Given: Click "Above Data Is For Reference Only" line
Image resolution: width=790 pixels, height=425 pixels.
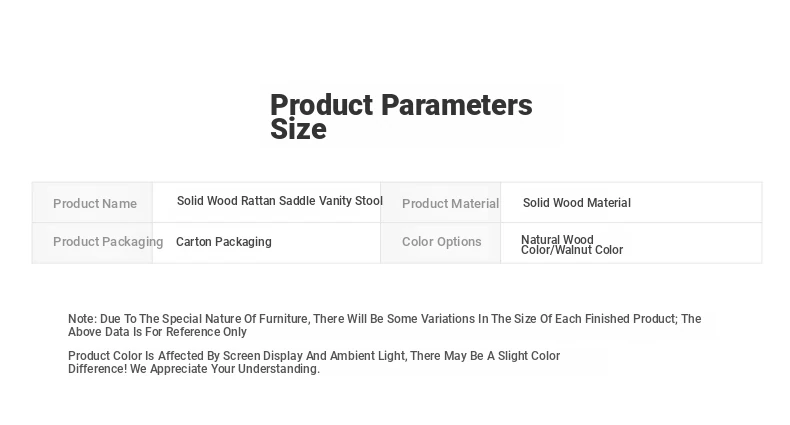Looking at the screenshot, I should 157,332.
